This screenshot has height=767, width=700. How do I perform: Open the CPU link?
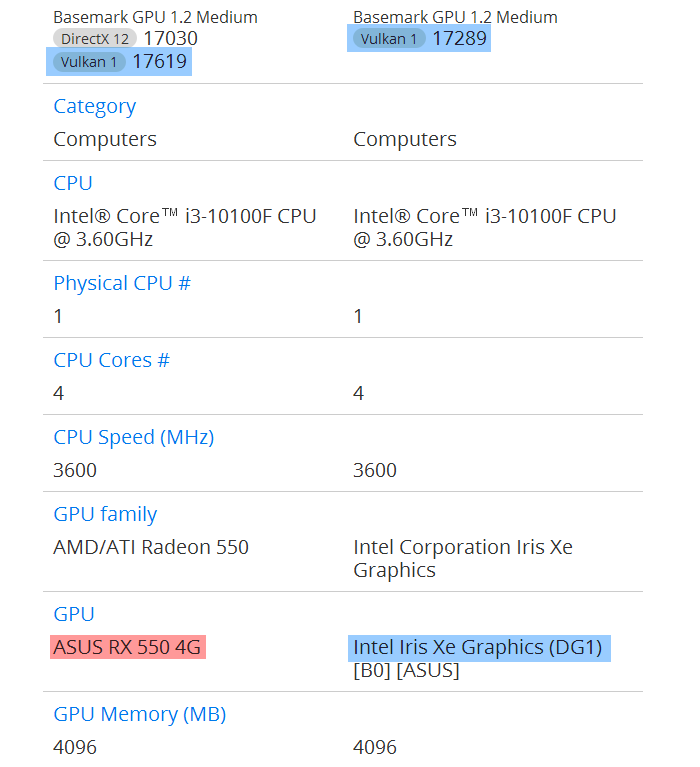click(x=73, y=183)
